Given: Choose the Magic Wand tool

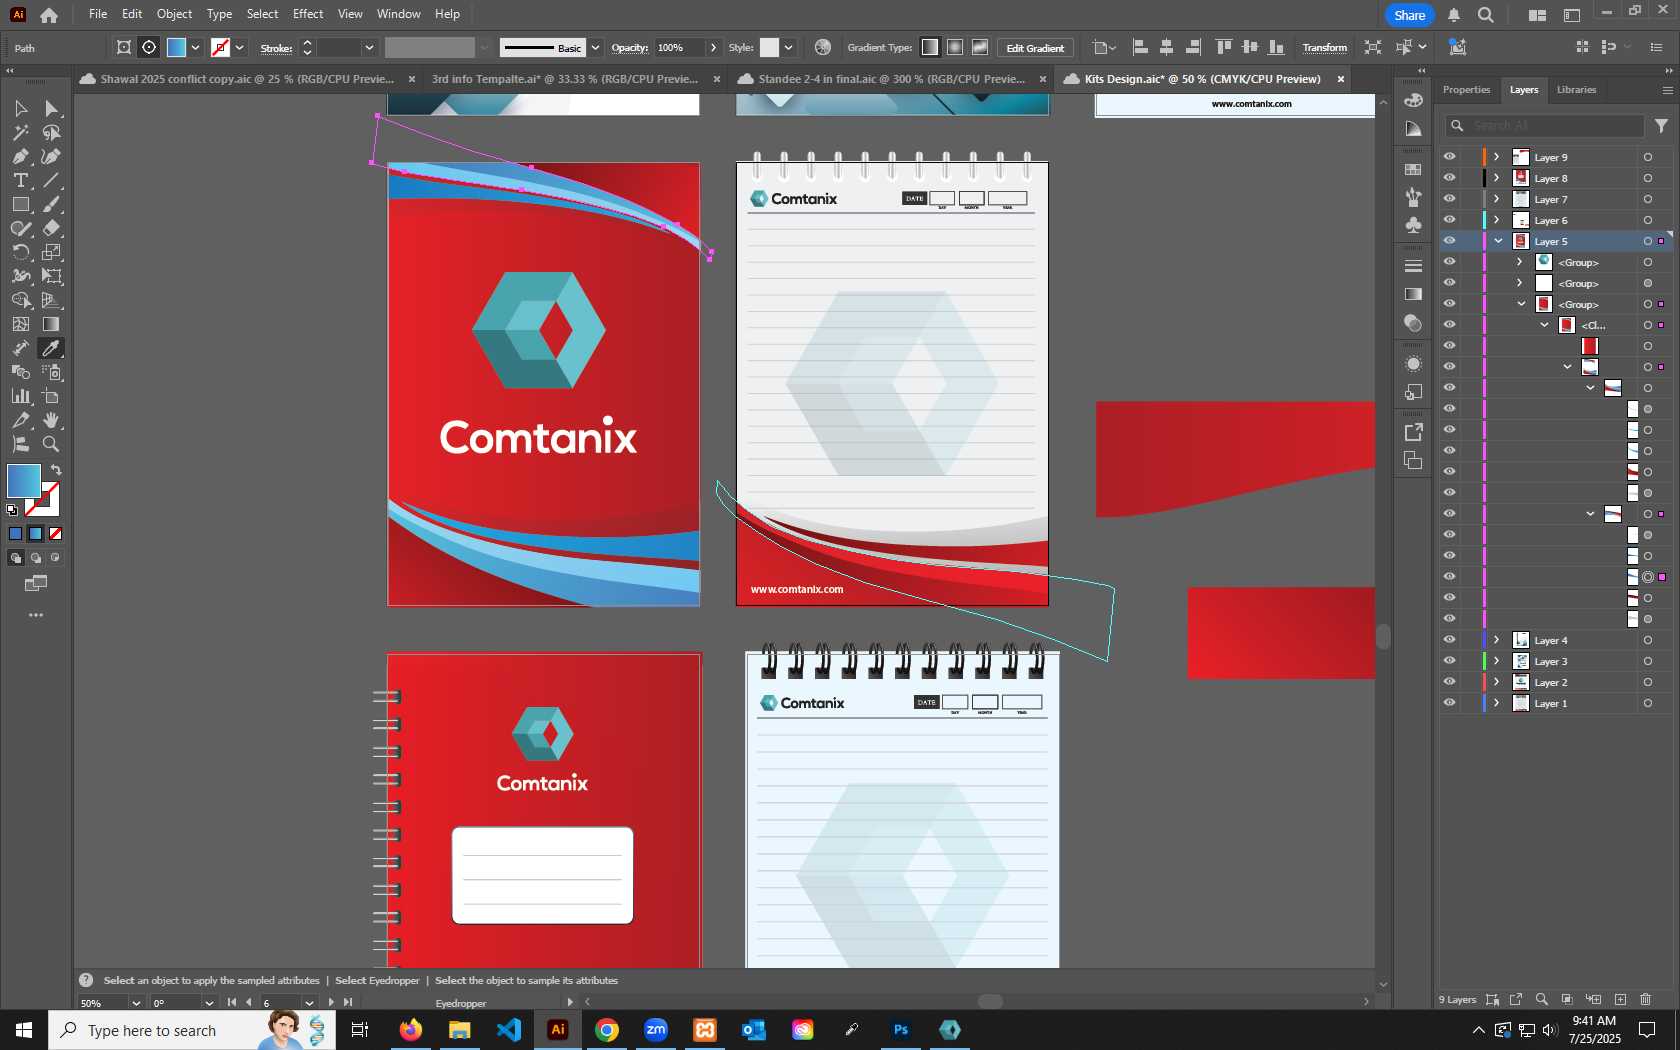Looking at the screenshot, I should [x=20, y=132].
